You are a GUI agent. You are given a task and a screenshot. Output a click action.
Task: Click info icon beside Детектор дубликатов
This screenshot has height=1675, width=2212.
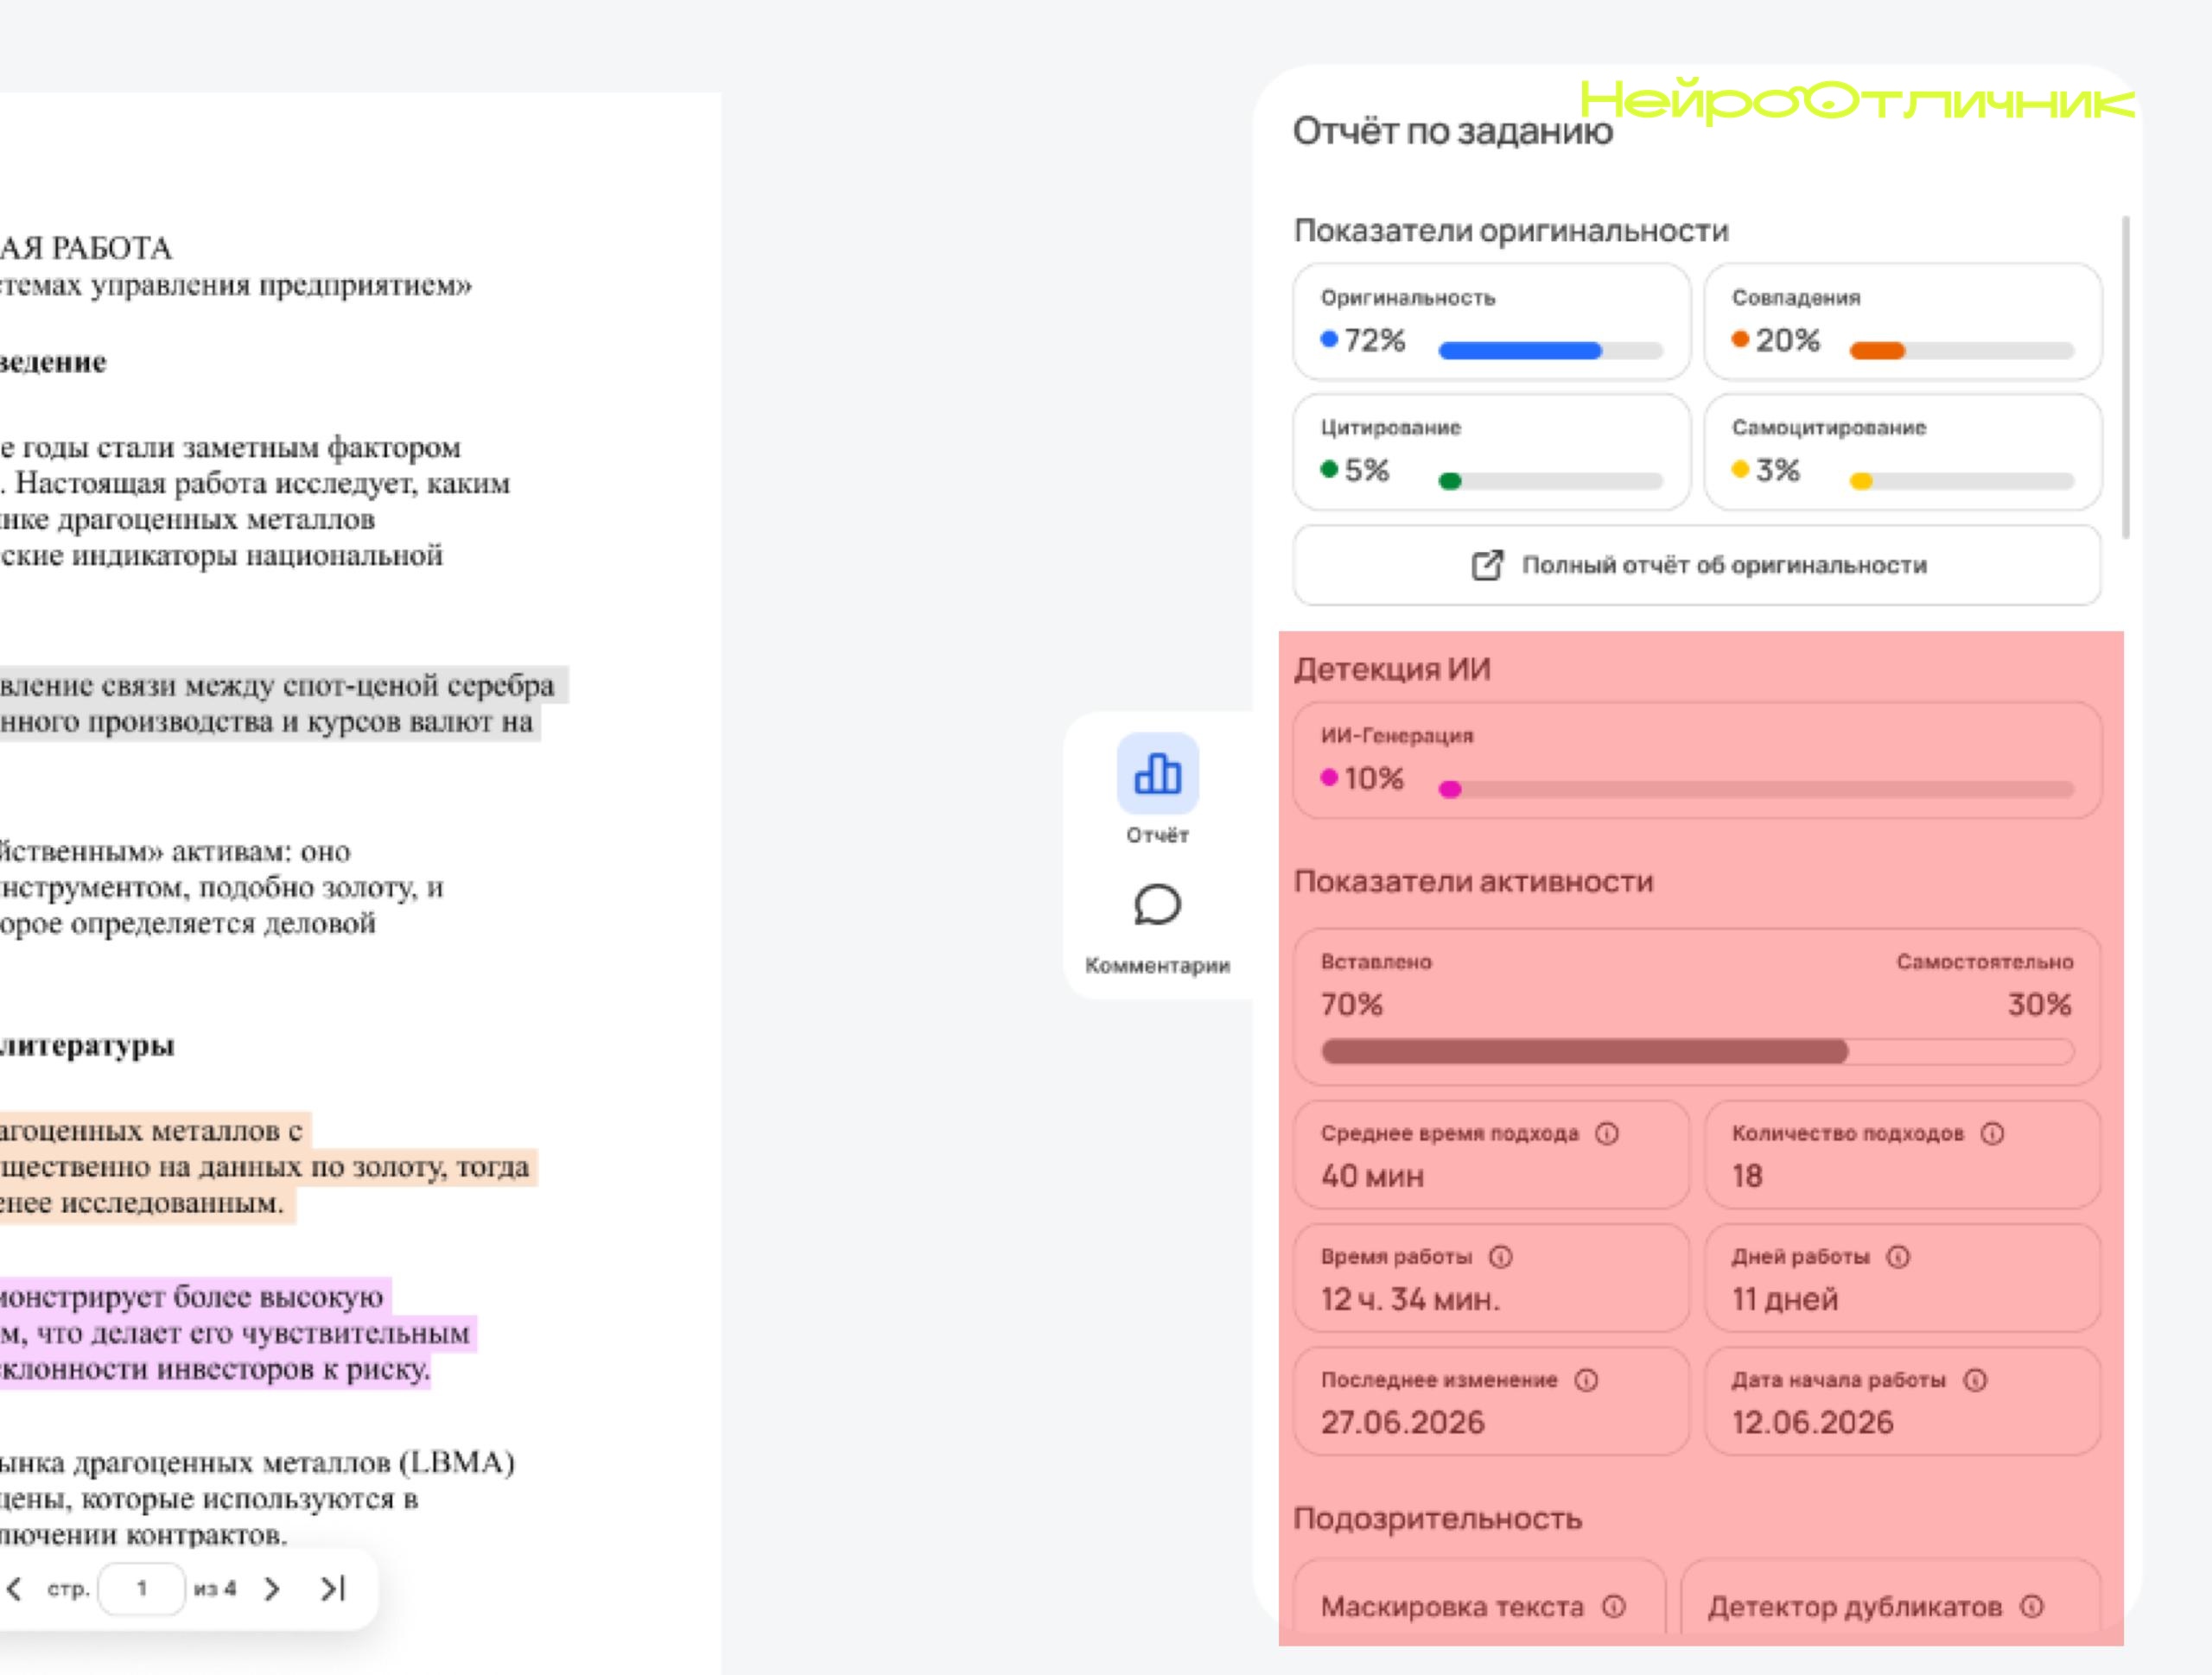2032,1606
